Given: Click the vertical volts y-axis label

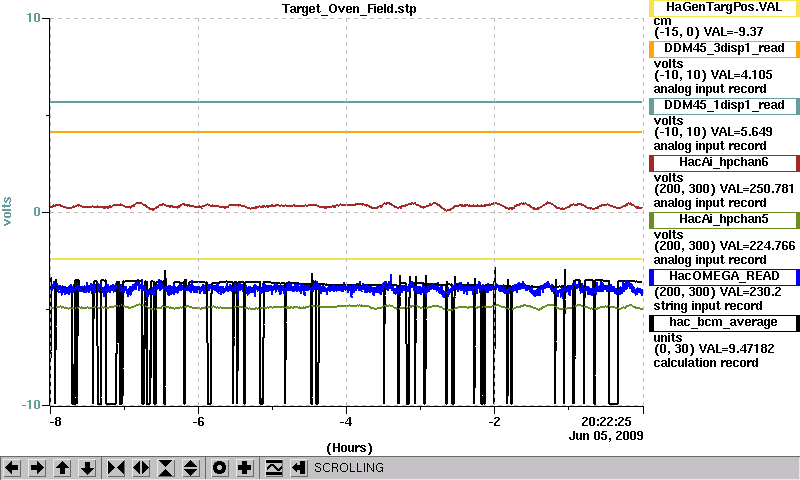Looking at the screenshot, I should [x=7, y=211].
